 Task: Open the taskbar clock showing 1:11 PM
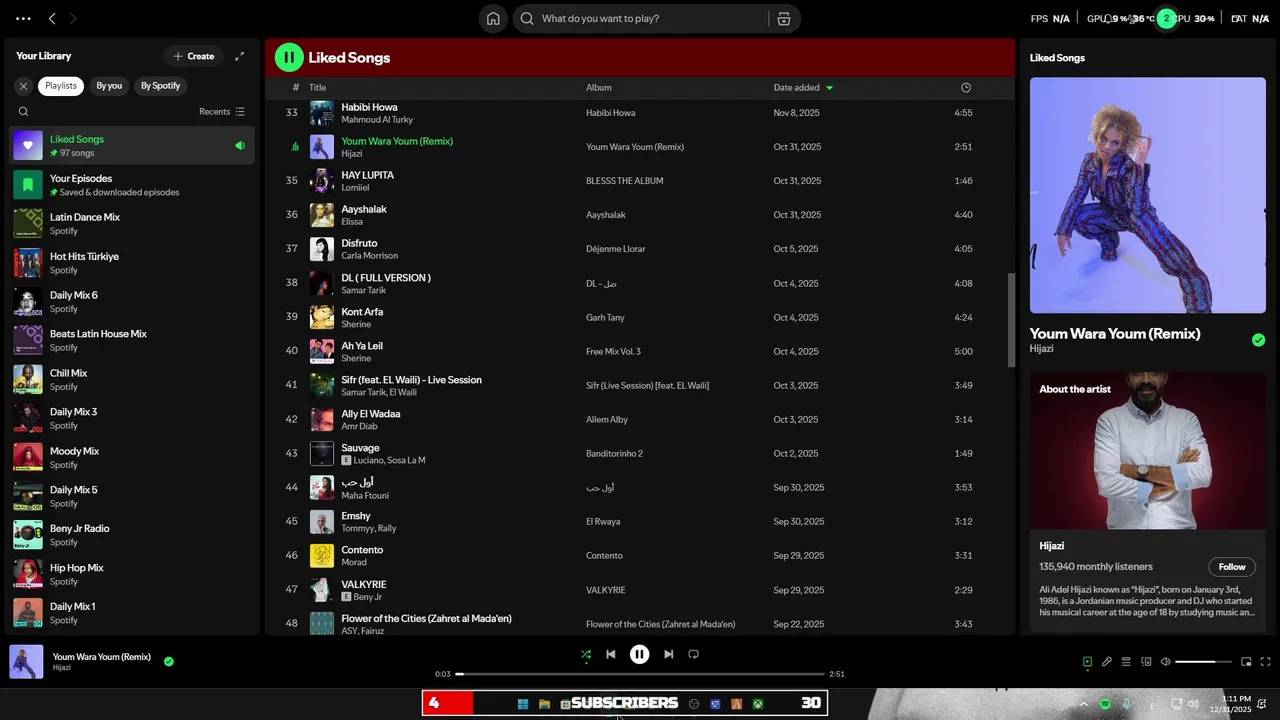click(x=1230, y=703)
